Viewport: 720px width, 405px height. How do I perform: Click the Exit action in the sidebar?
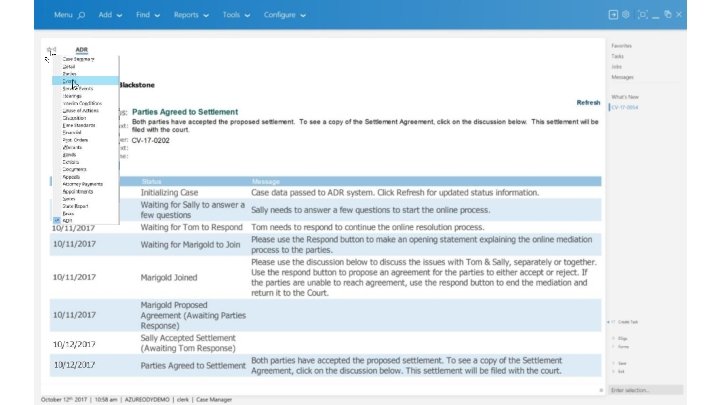621,371
